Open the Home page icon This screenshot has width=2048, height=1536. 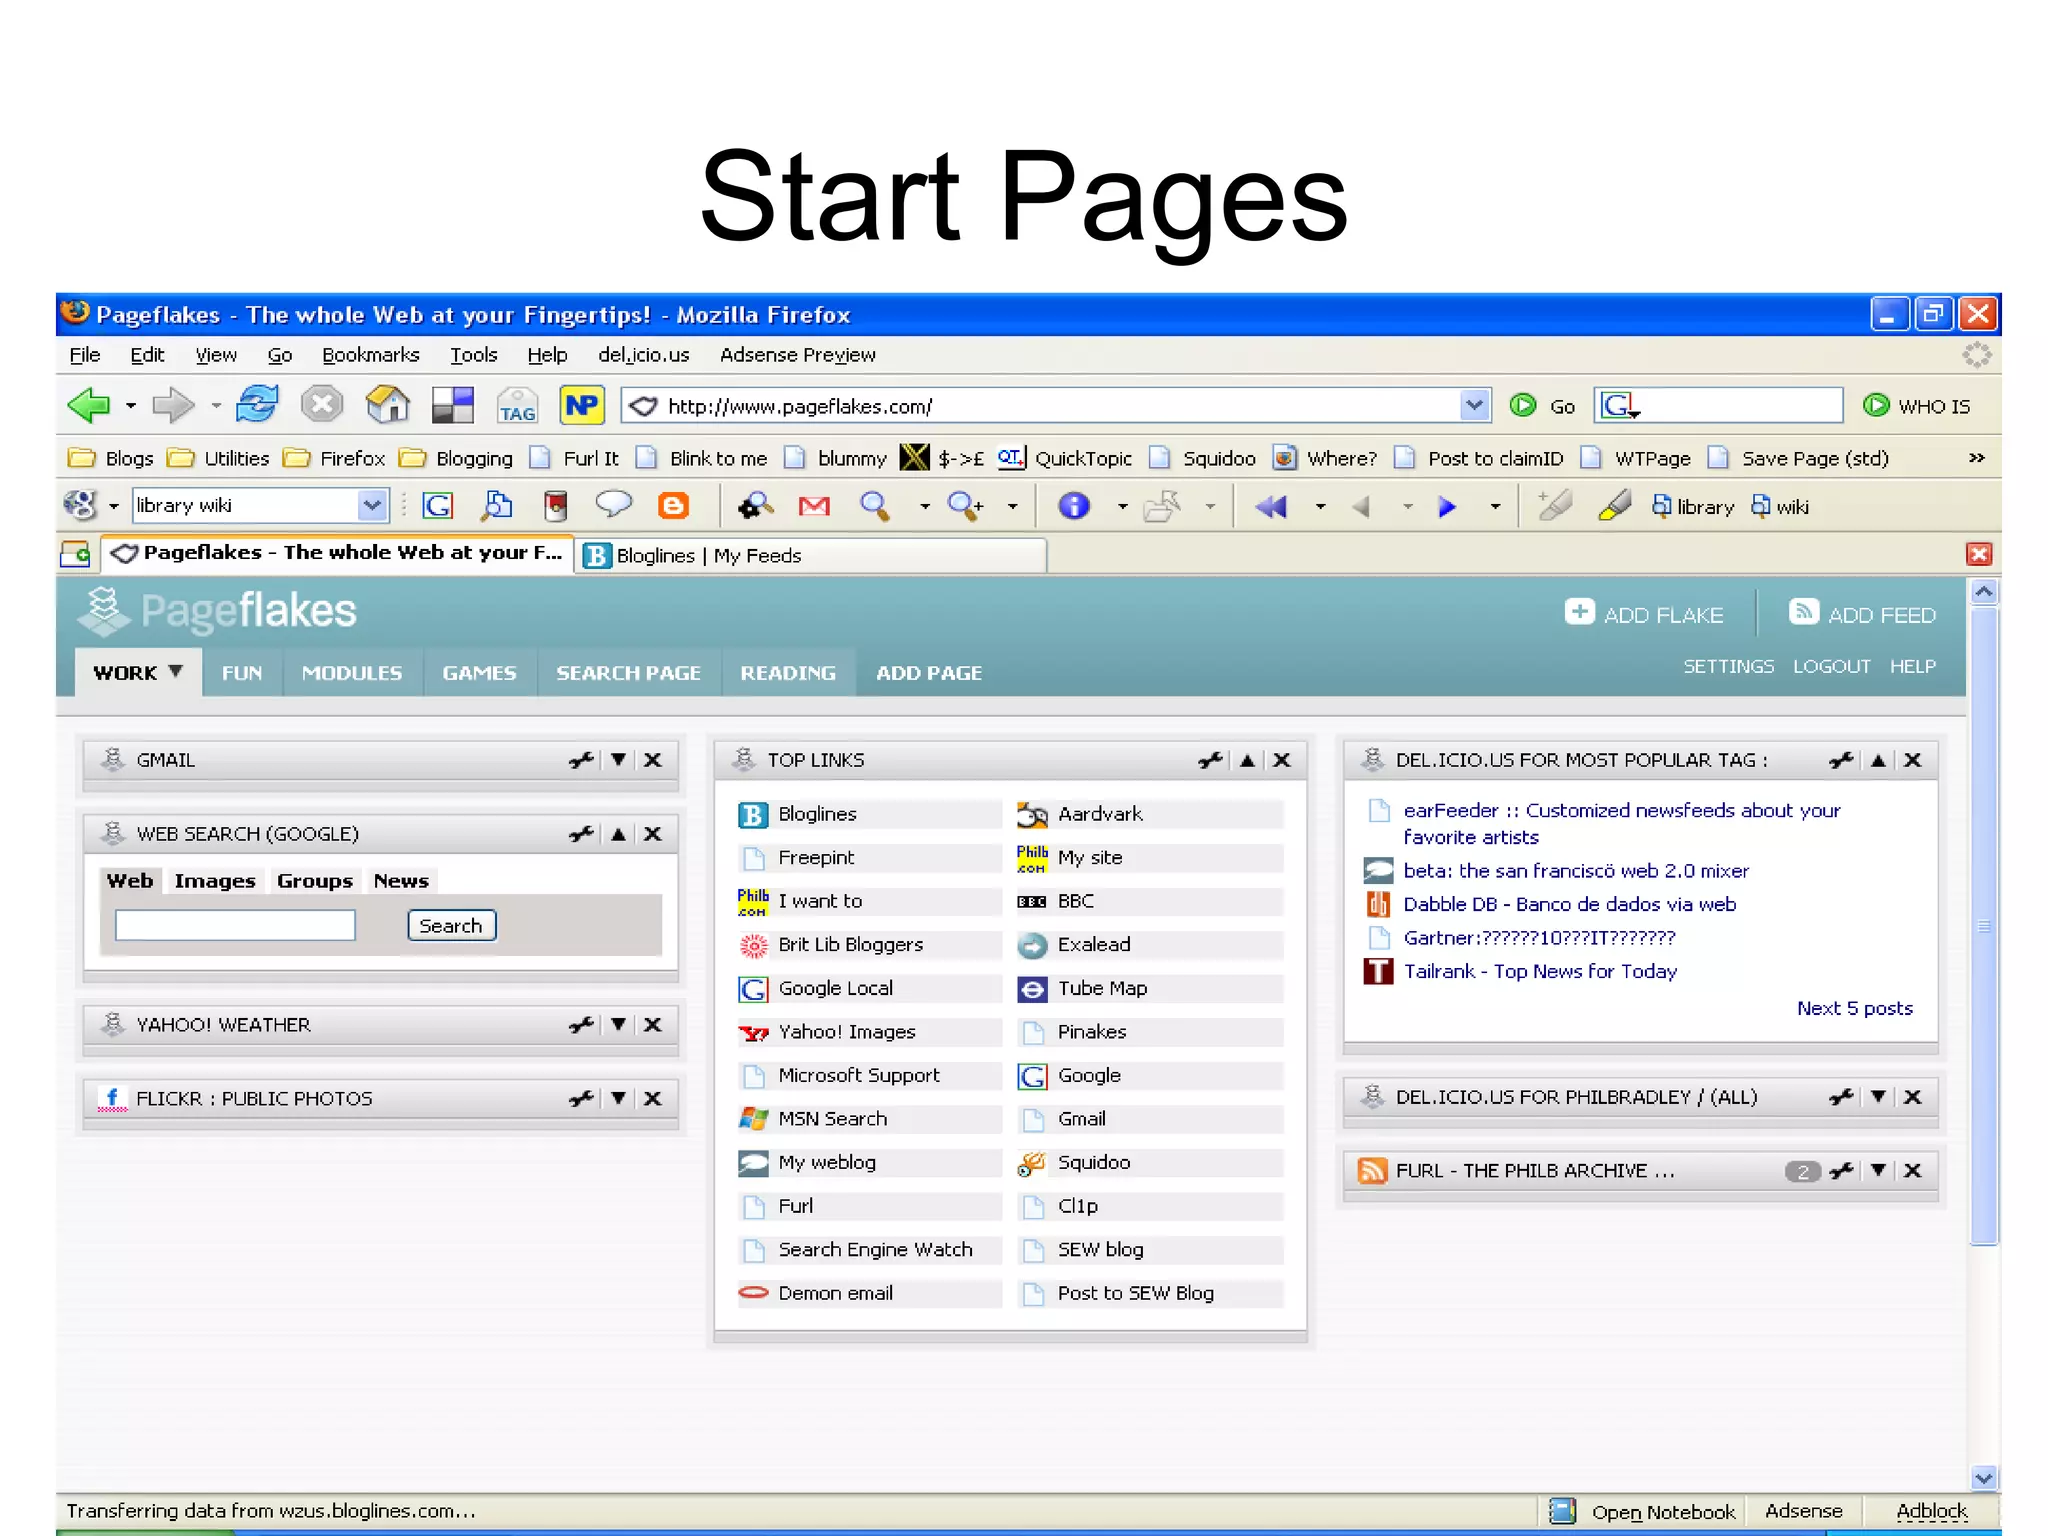[388, 405]
